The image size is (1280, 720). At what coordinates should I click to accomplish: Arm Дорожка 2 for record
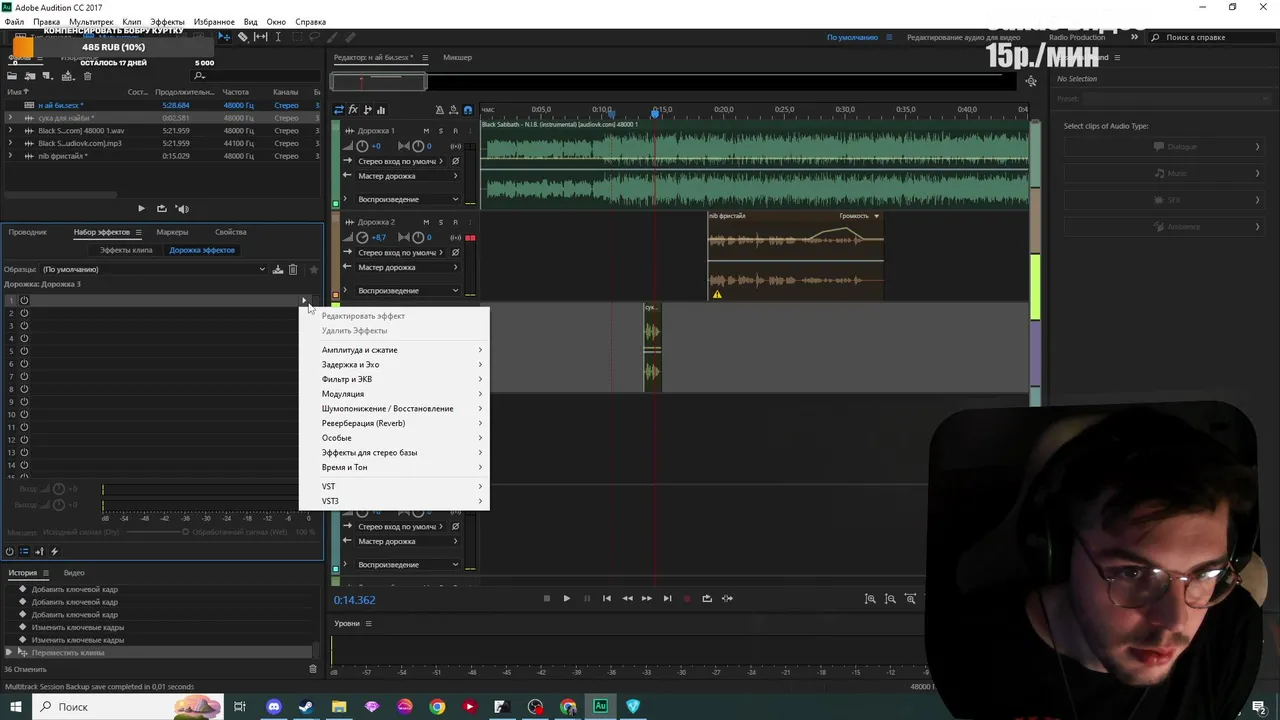455,222
